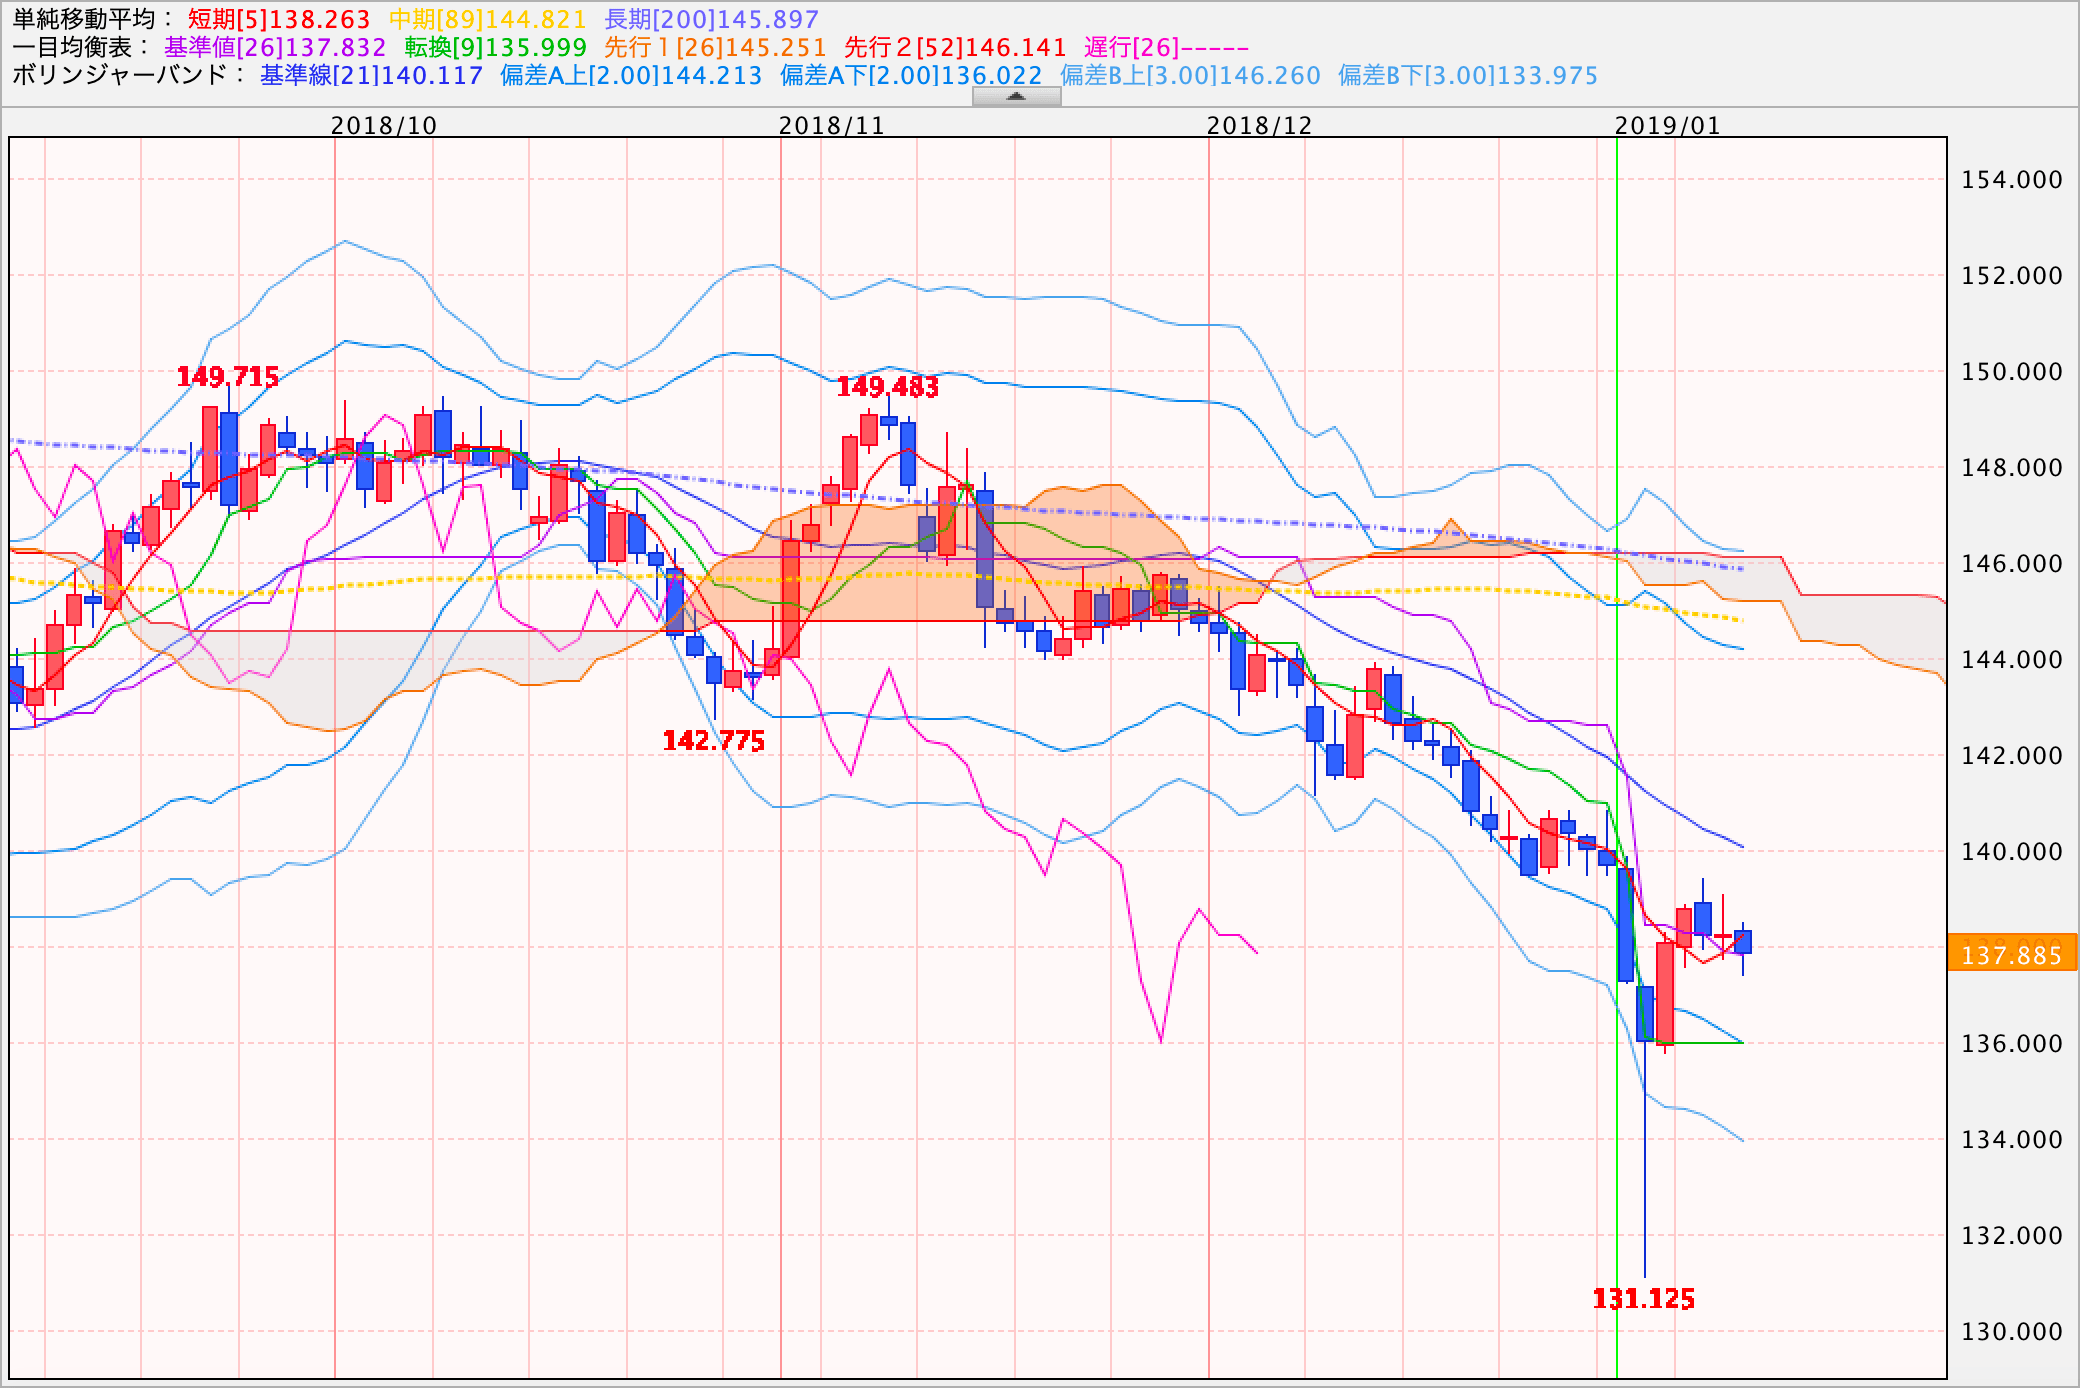
Task: Click the 149.483 high price annotation
Action: point(888,387)
